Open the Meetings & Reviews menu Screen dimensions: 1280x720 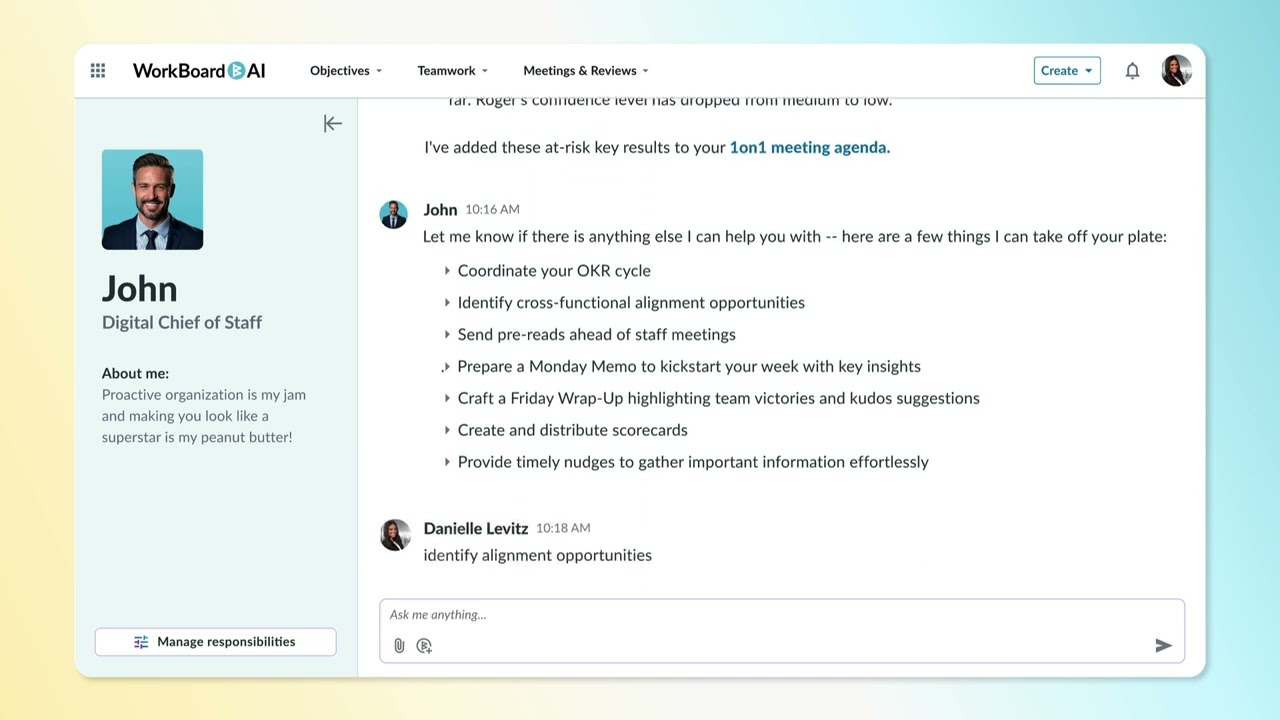pos(586,70)
